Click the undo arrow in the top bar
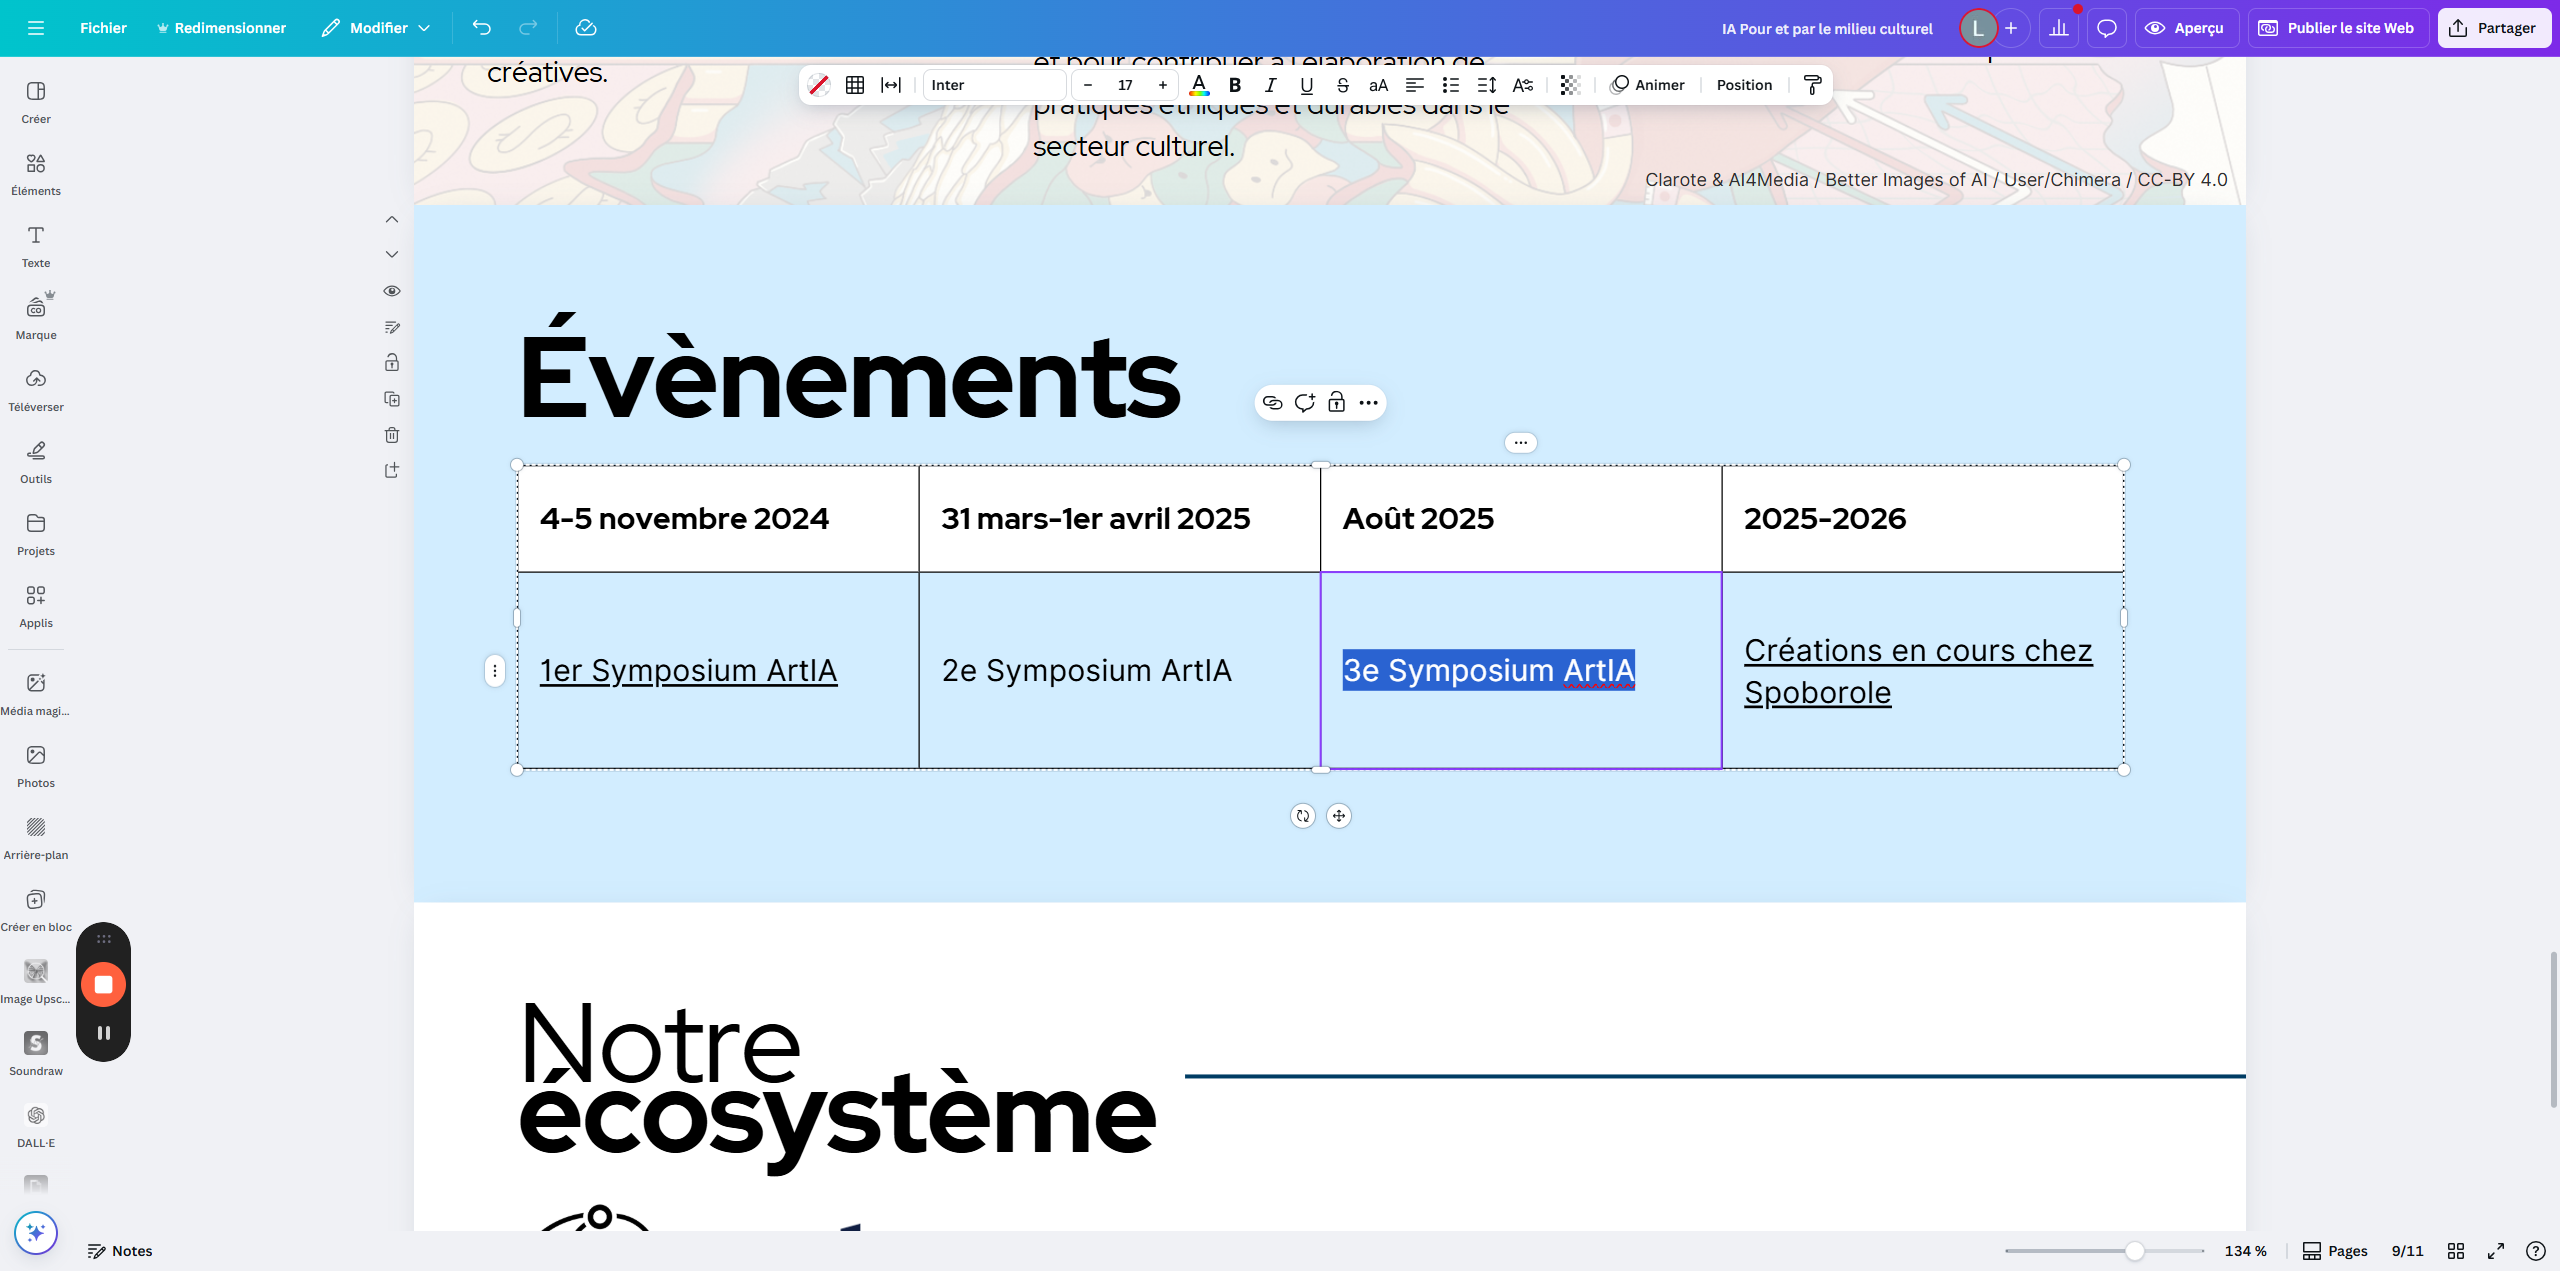Image resolution: width=2560 pixels, height=1271 pixels. (481, 28)
